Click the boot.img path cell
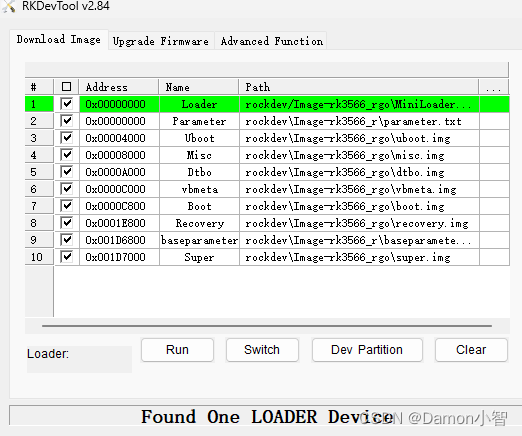The width and height of the screenshot is (522, 436). 359,206
